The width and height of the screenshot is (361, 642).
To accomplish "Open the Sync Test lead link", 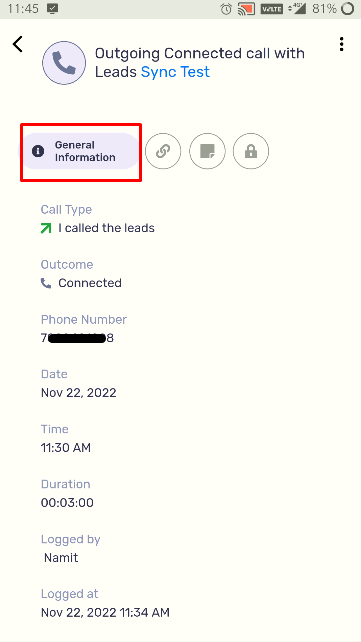I will pos(175,72).
